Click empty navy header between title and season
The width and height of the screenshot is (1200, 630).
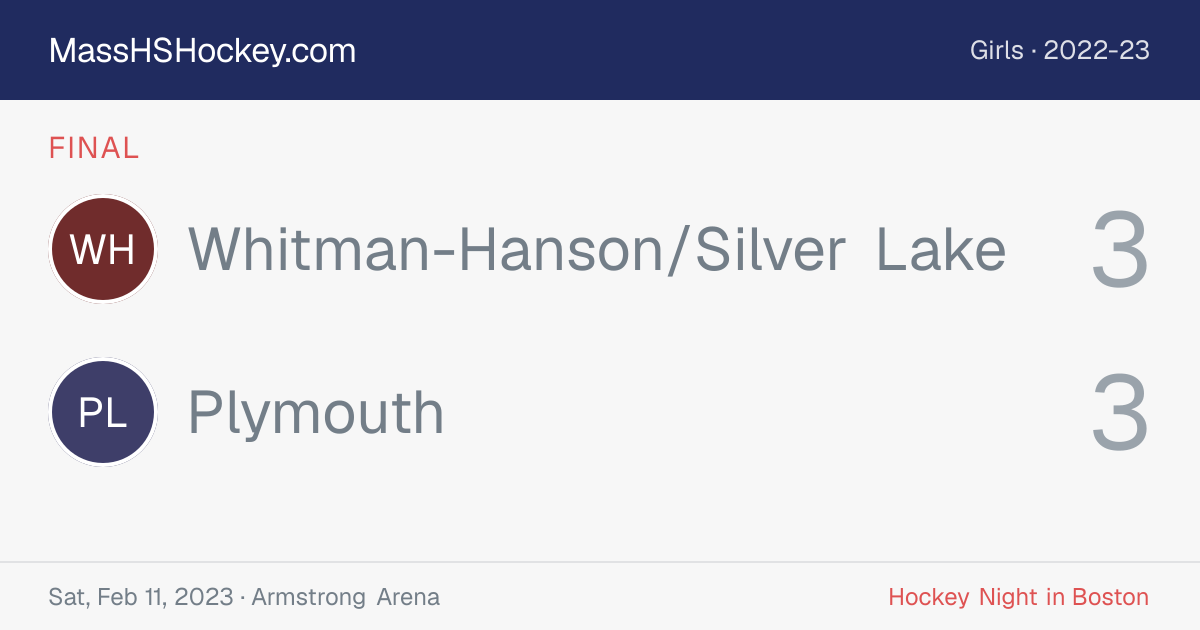660,51
